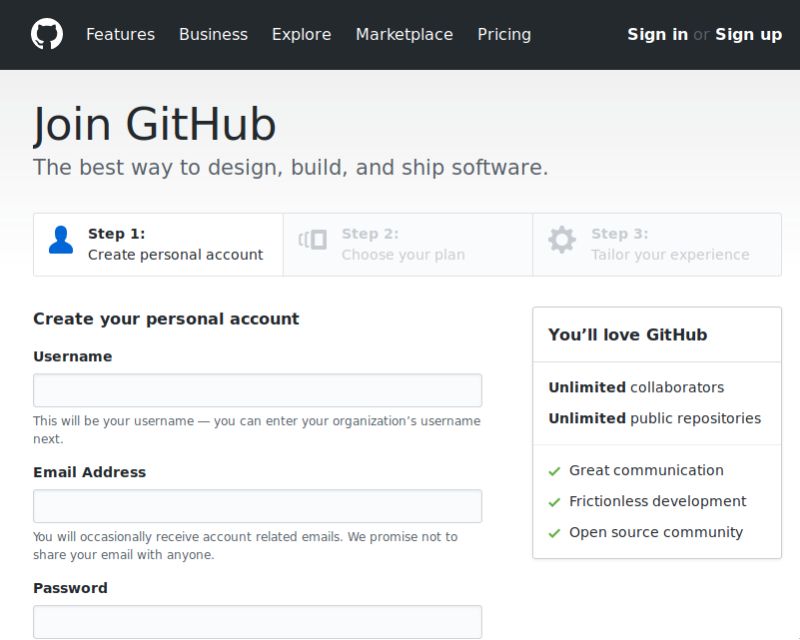Open the Business page
The width and height of the screenshot is (800, 640).
click(213, 34)
